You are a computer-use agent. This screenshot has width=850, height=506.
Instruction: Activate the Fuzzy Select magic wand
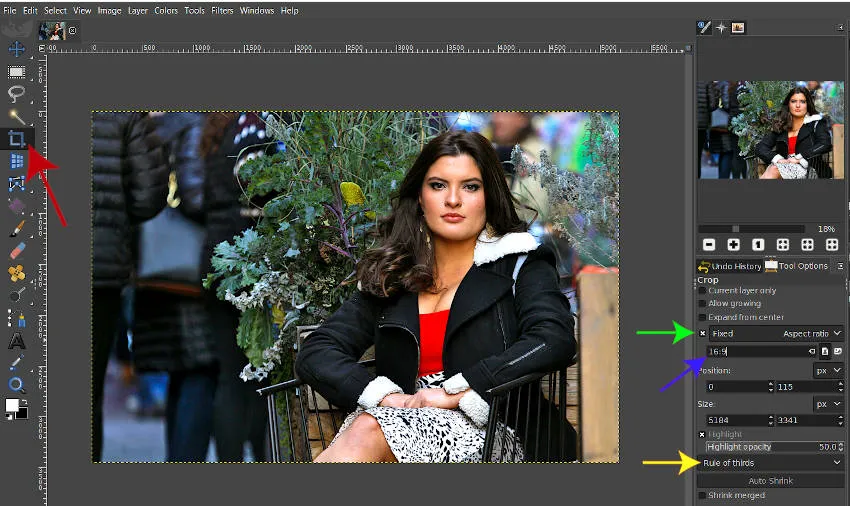tap(17, 117)
